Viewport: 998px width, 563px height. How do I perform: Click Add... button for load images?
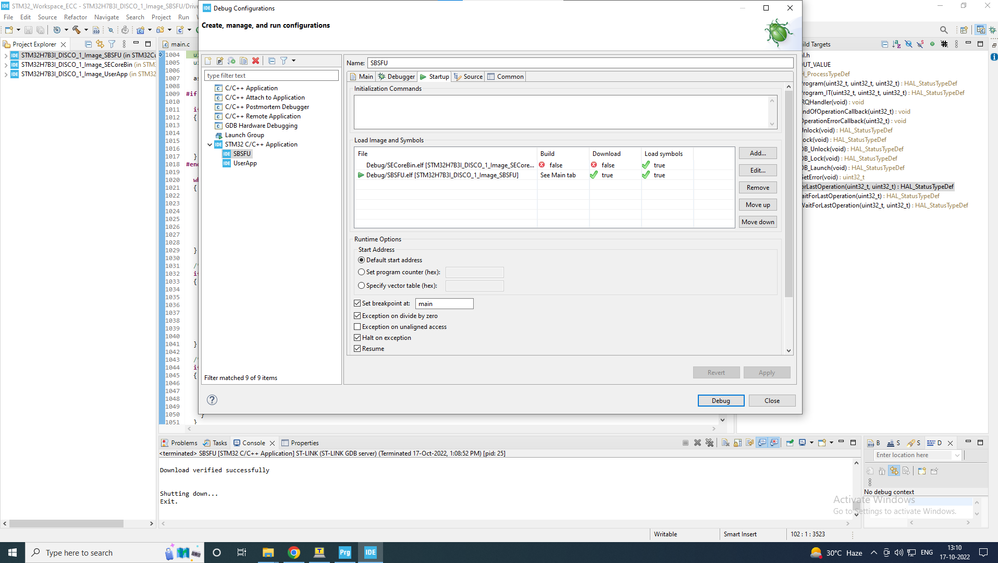757,153
